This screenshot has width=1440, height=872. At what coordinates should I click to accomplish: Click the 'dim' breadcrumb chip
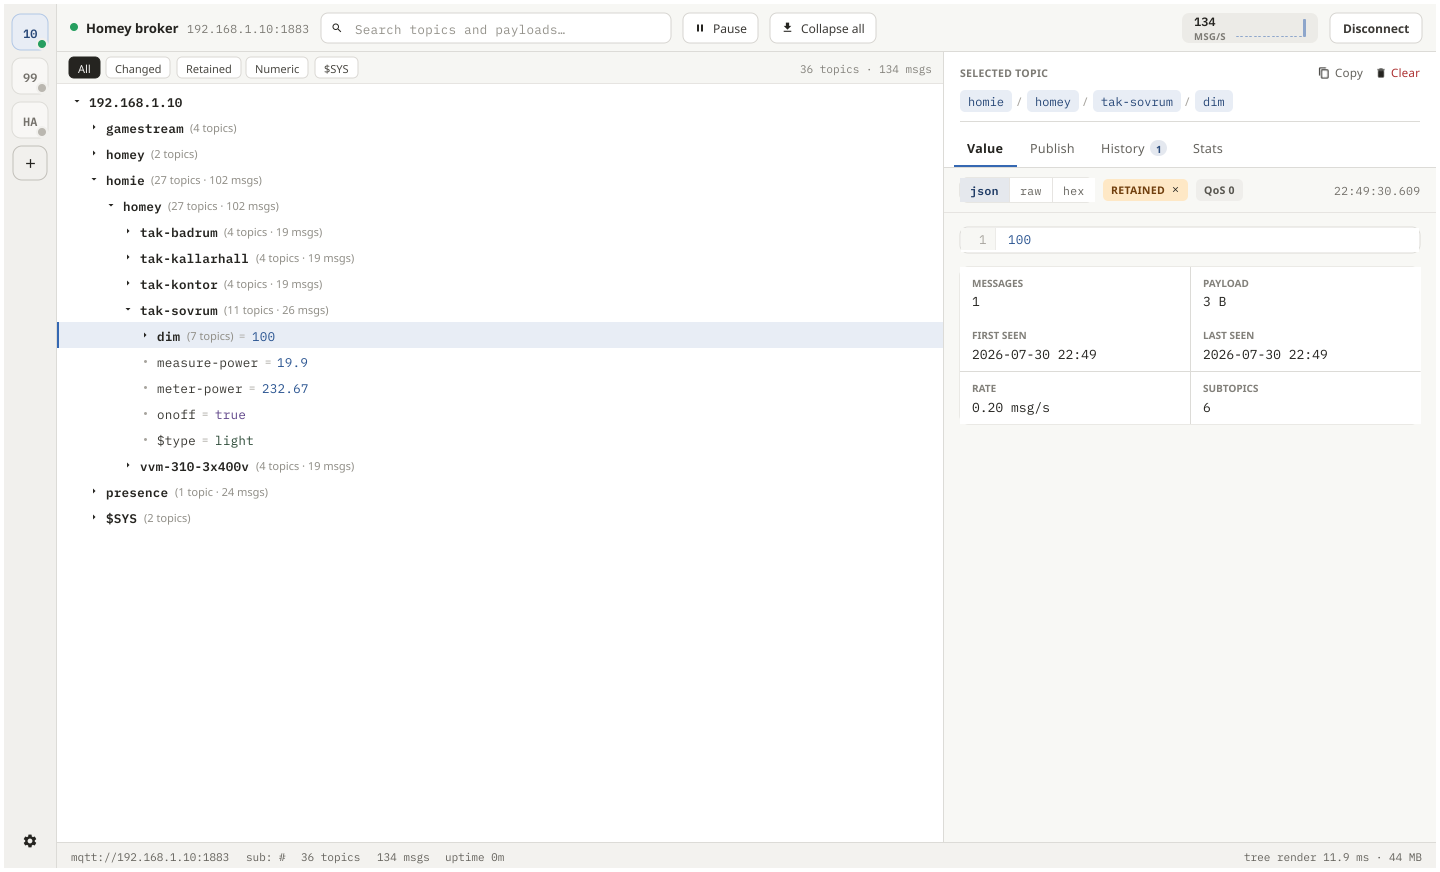(1213, 101)
